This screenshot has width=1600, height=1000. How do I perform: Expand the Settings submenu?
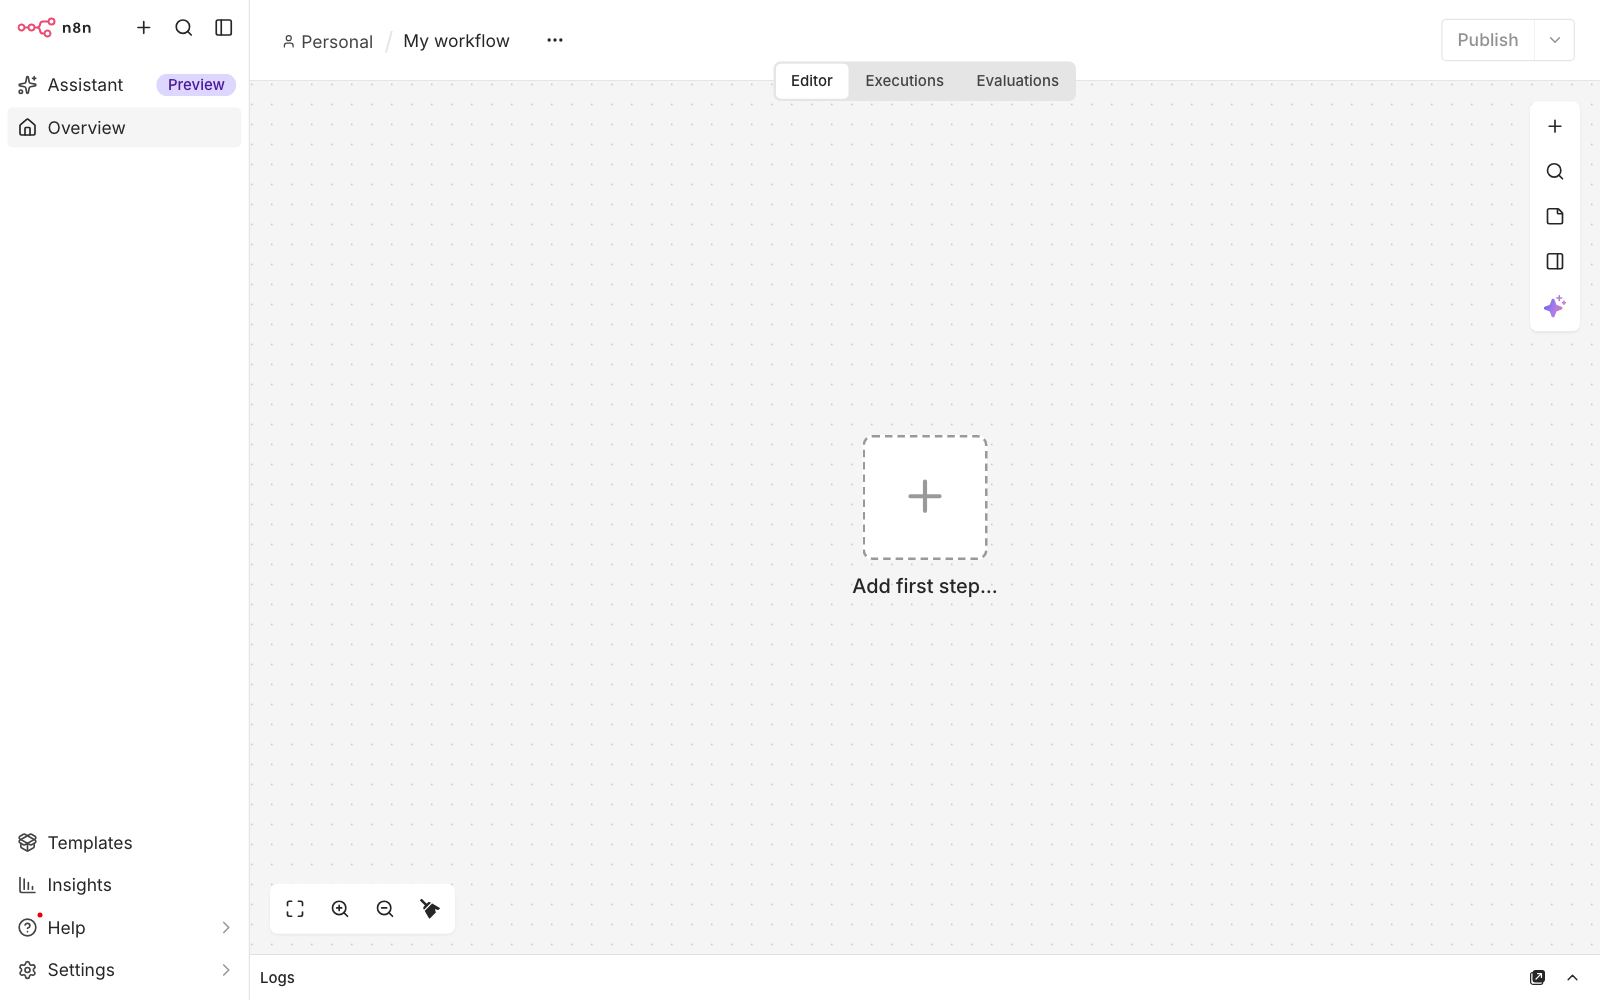click(x=226, y=970)
